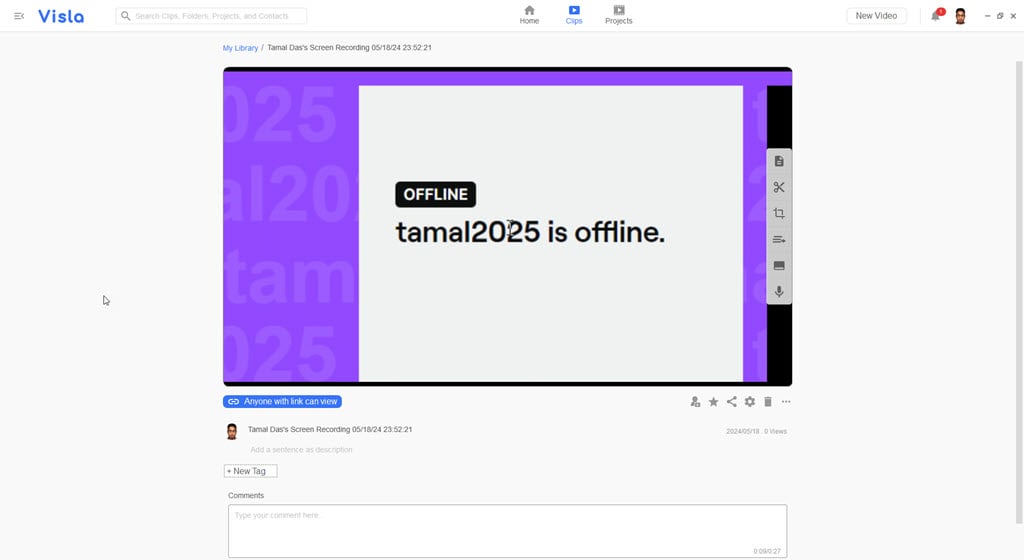Viewport: 1024px width, 560px height.
Task: Click the video preview player
Action: [x=507, y=226]
